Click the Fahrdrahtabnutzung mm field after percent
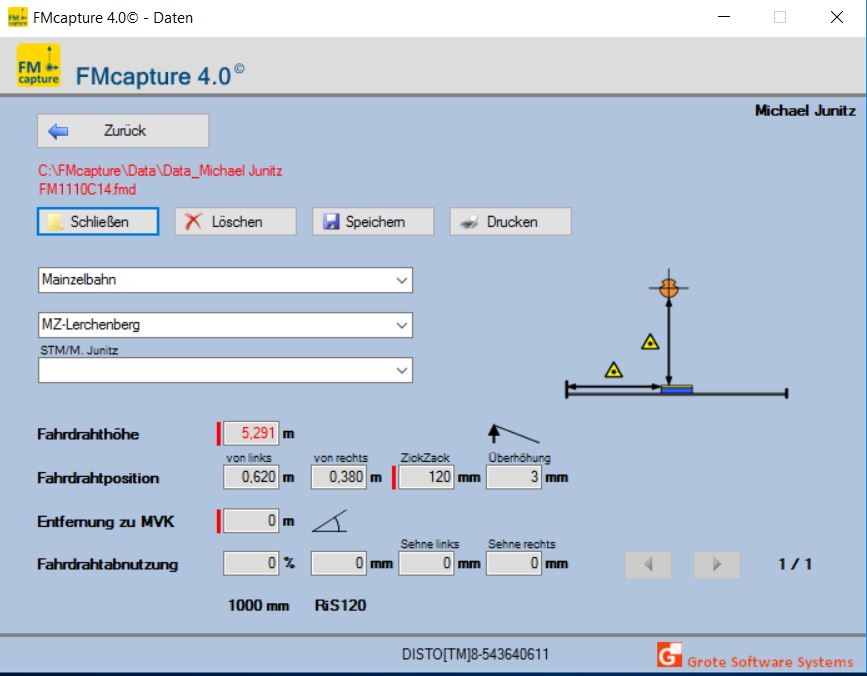The width and height of the screenshot is (867, 676). [339, 564]
